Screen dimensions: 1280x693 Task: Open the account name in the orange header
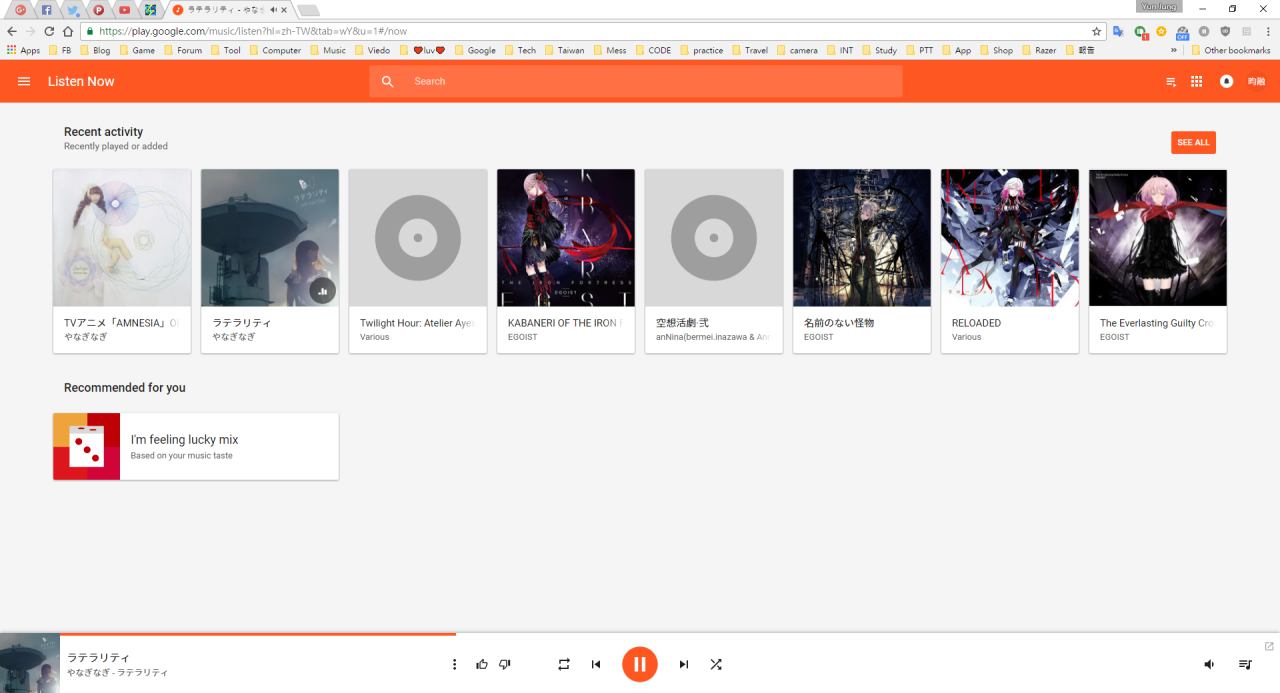(x=1256, y=81)
